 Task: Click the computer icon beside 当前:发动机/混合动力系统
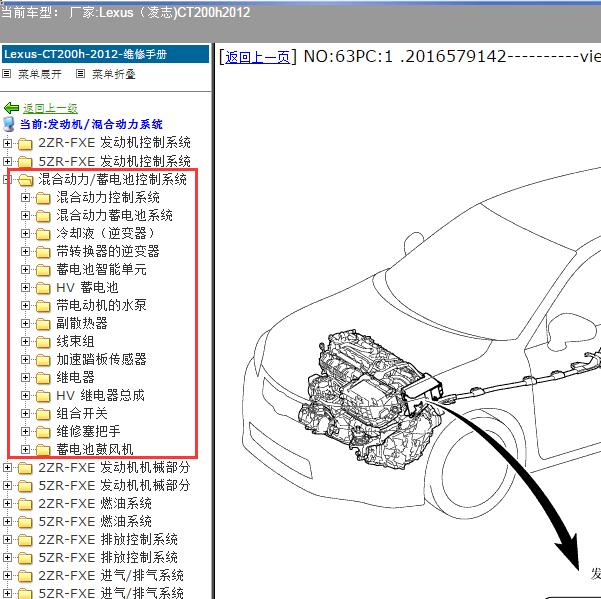pos(9,125)
